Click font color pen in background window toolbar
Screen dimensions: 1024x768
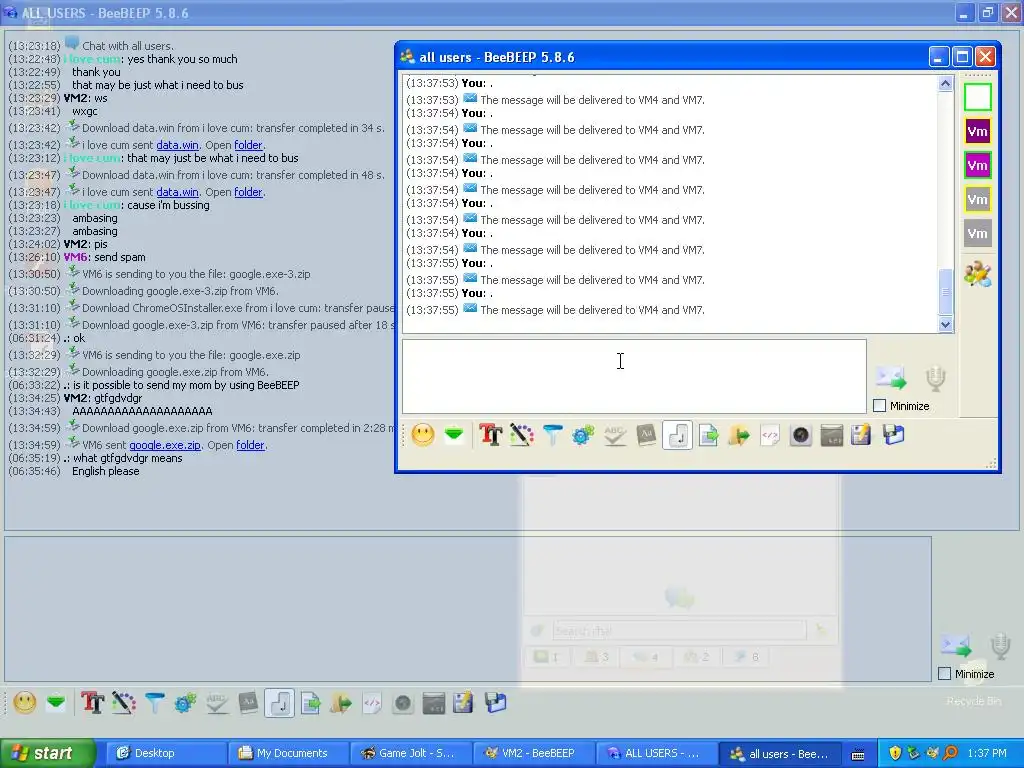pyautogui.click(x=123, y=703)
